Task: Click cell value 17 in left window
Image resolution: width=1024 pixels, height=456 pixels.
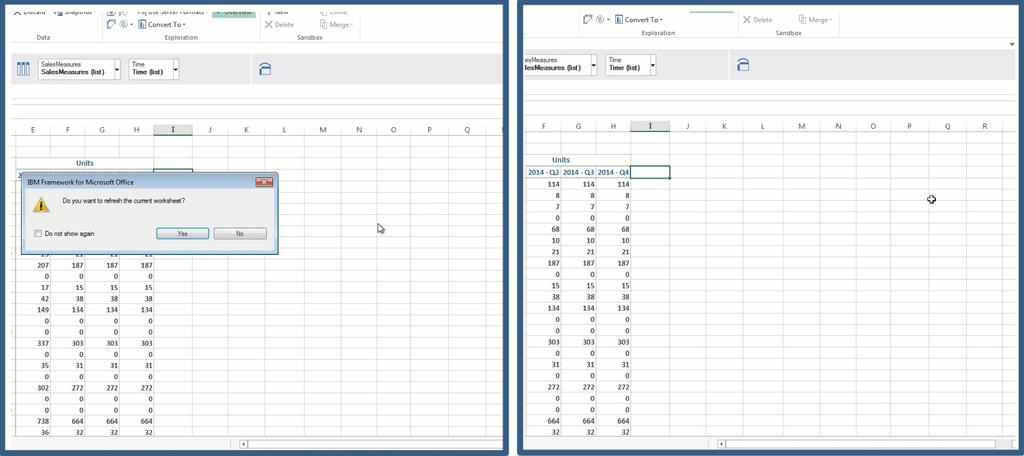Action: point(44,287)
